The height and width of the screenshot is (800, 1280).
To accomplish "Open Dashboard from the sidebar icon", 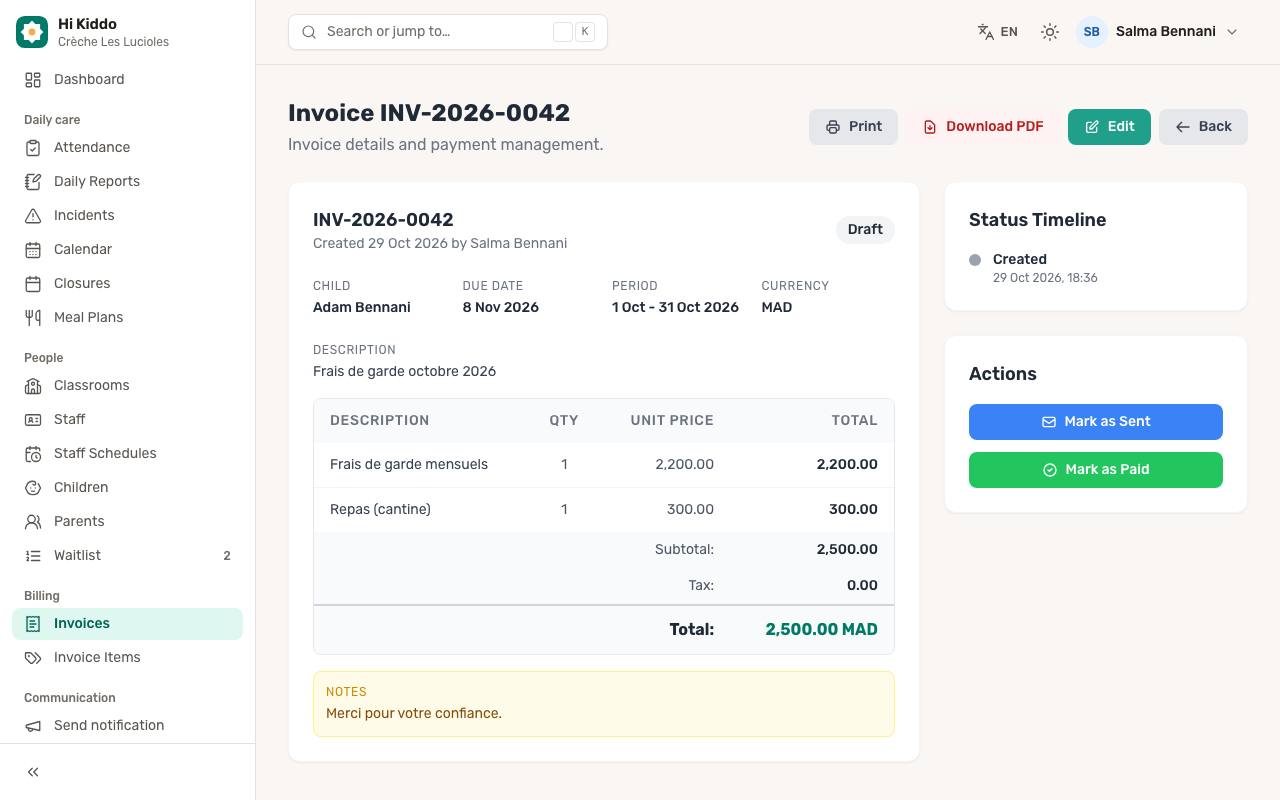I will coord(33,79).
